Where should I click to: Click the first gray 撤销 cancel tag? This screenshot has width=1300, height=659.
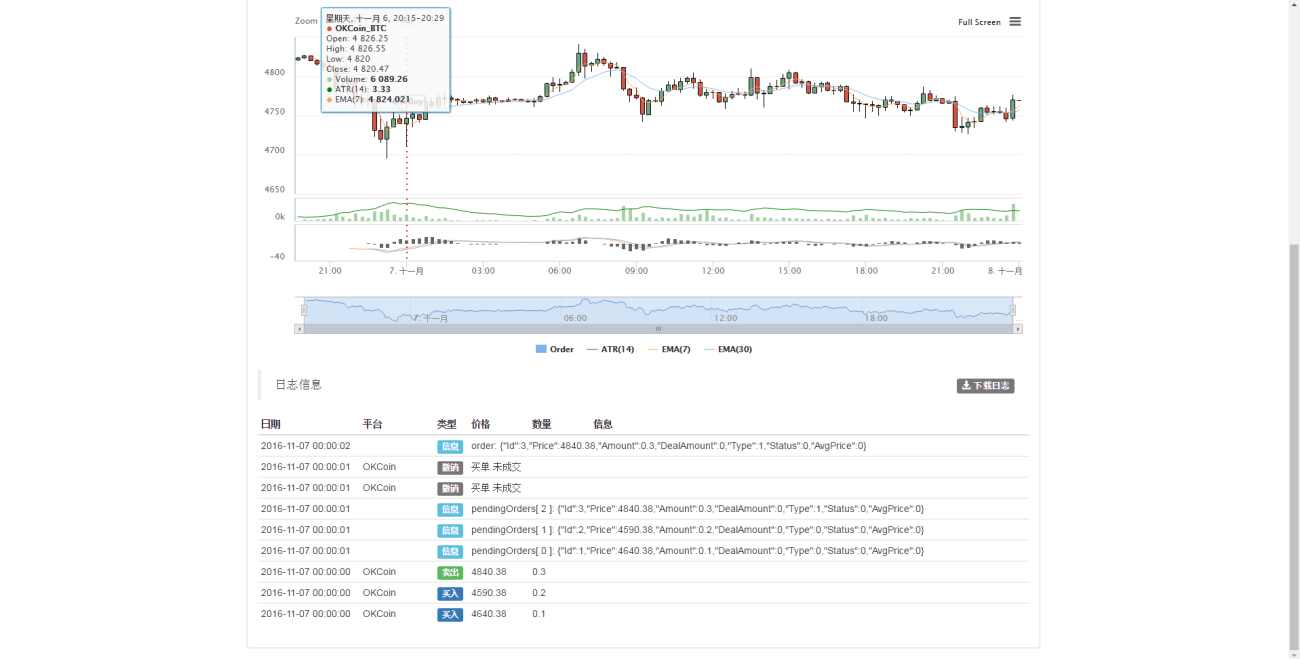click(x=450, y=467)
